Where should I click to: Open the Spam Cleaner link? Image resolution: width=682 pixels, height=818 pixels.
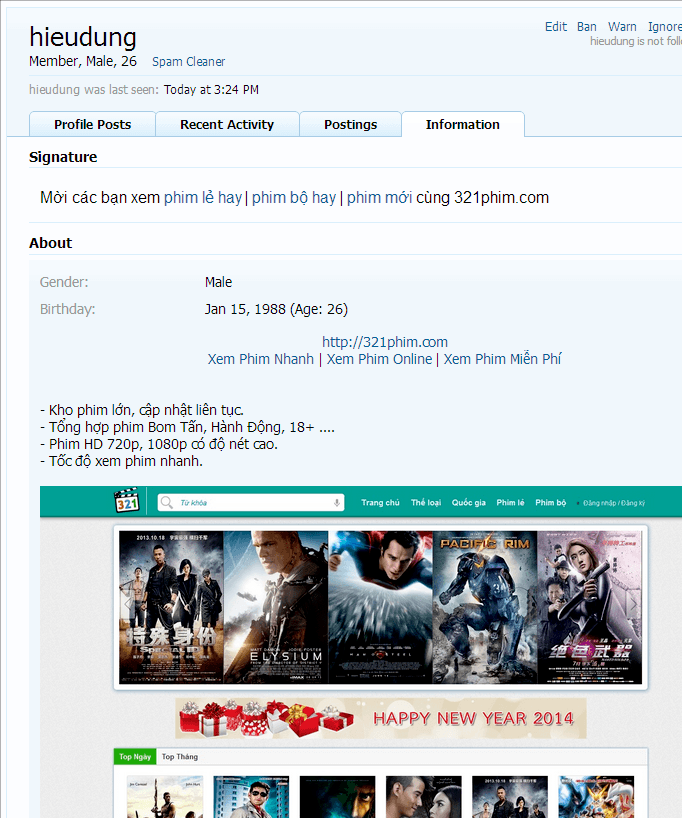188,62
